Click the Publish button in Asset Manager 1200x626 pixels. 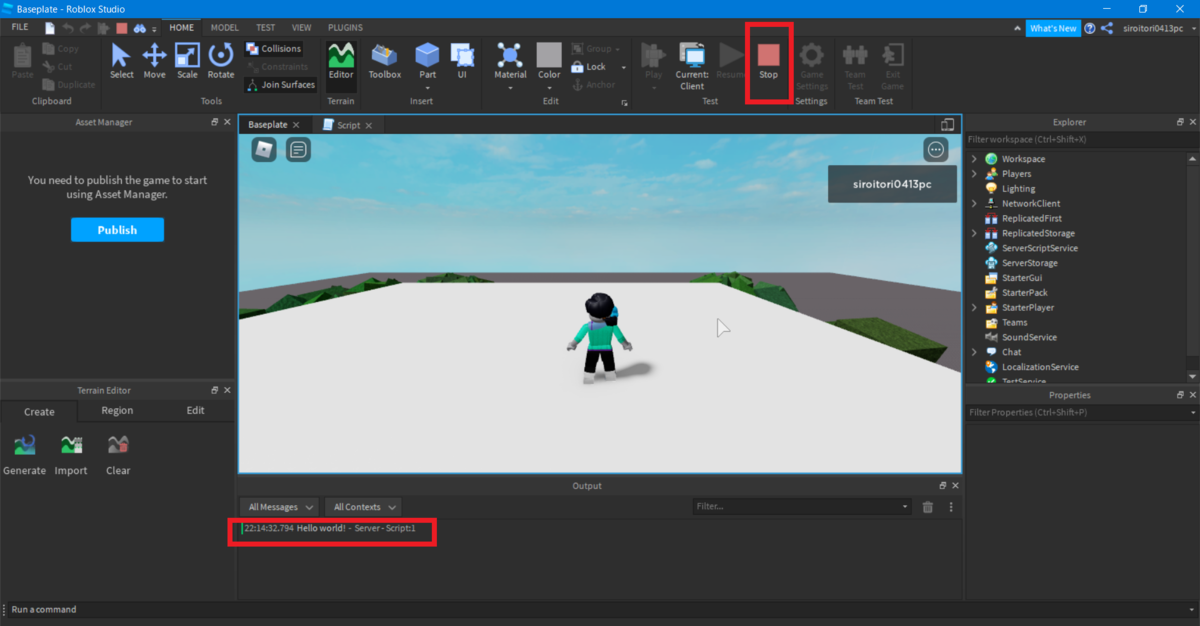pos(117,230)
